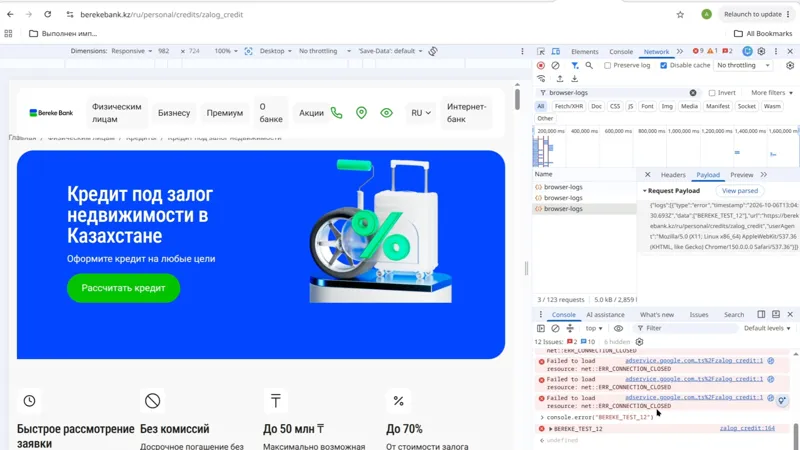Open device toolbar more options menu
Viewport: 800px width, 450px height.
click(x=522, y=51)
